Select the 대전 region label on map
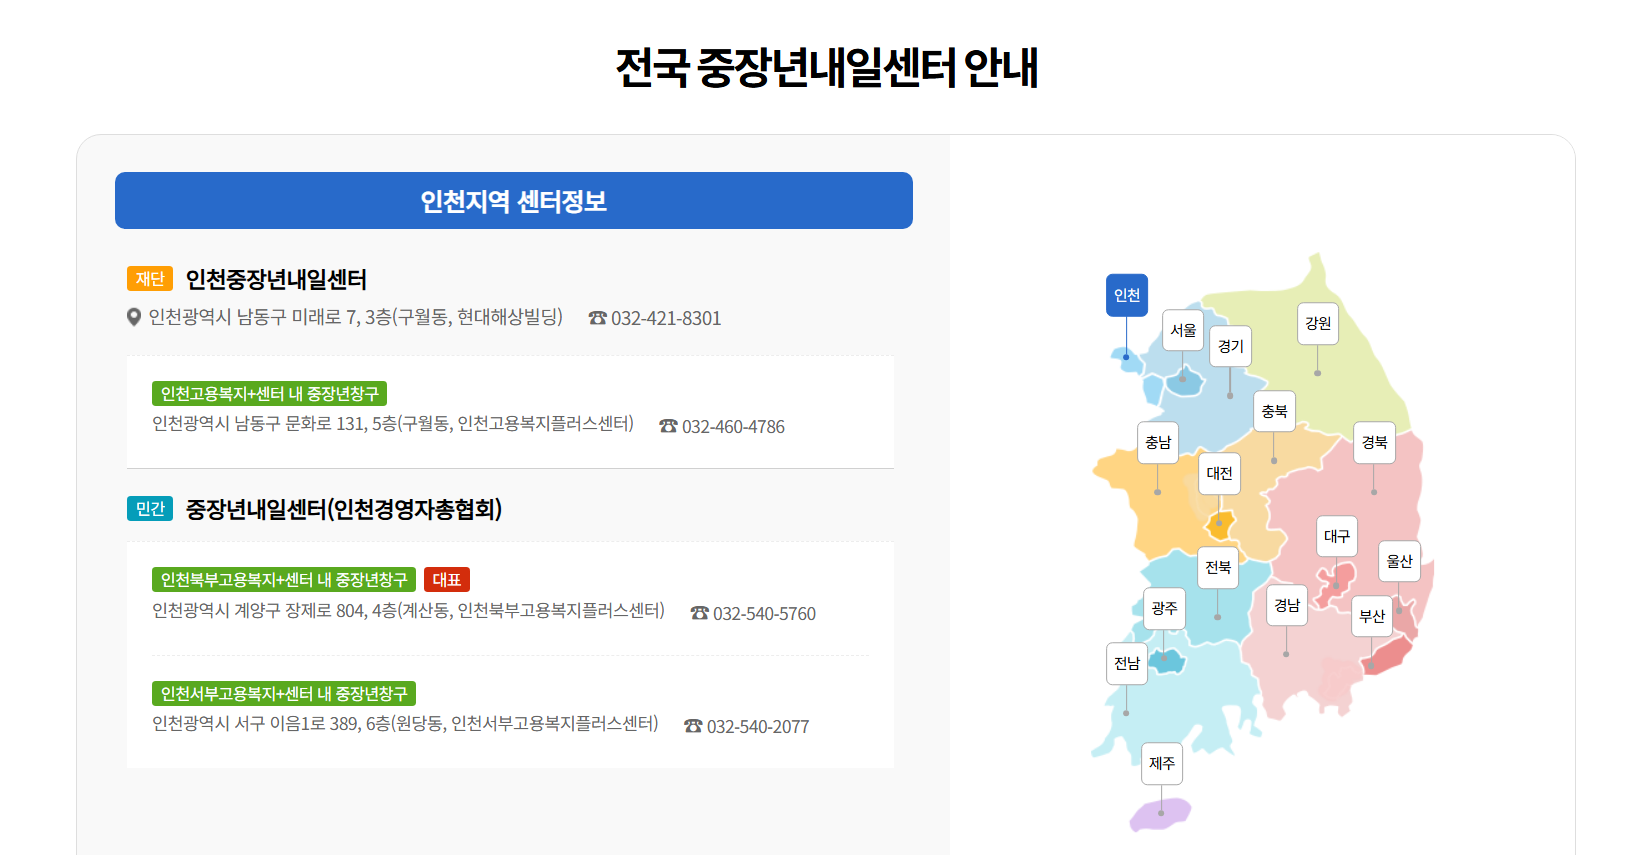 coord(1219,473)
